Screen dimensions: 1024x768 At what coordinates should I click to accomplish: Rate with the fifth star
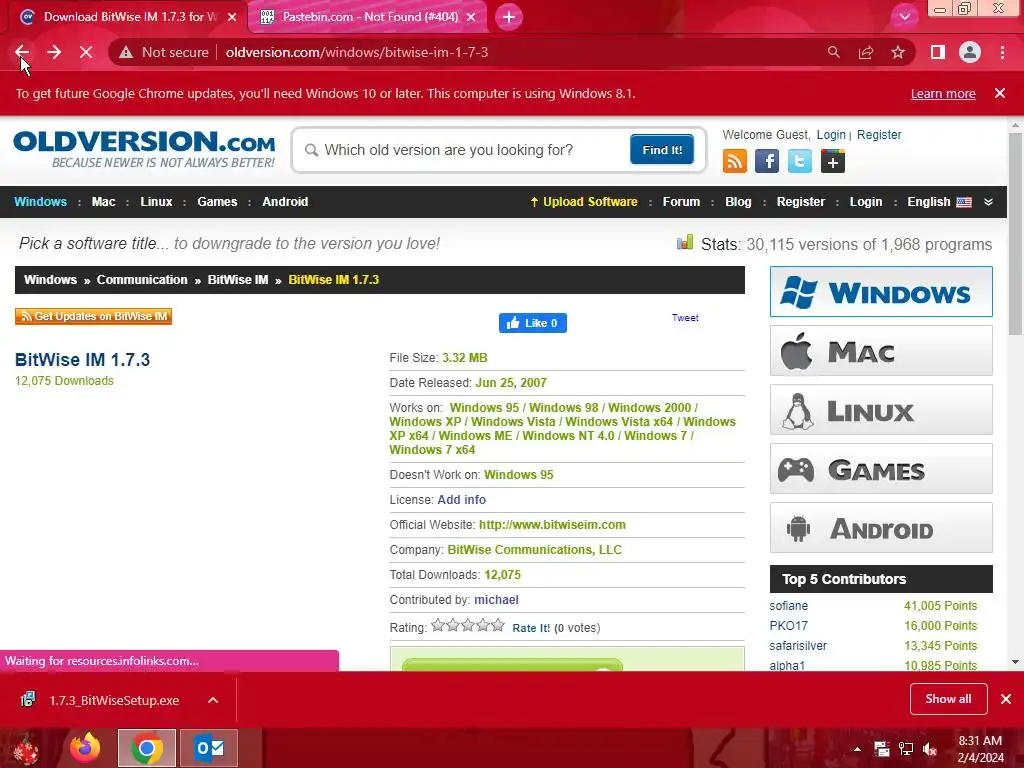[x=498, y=626]
